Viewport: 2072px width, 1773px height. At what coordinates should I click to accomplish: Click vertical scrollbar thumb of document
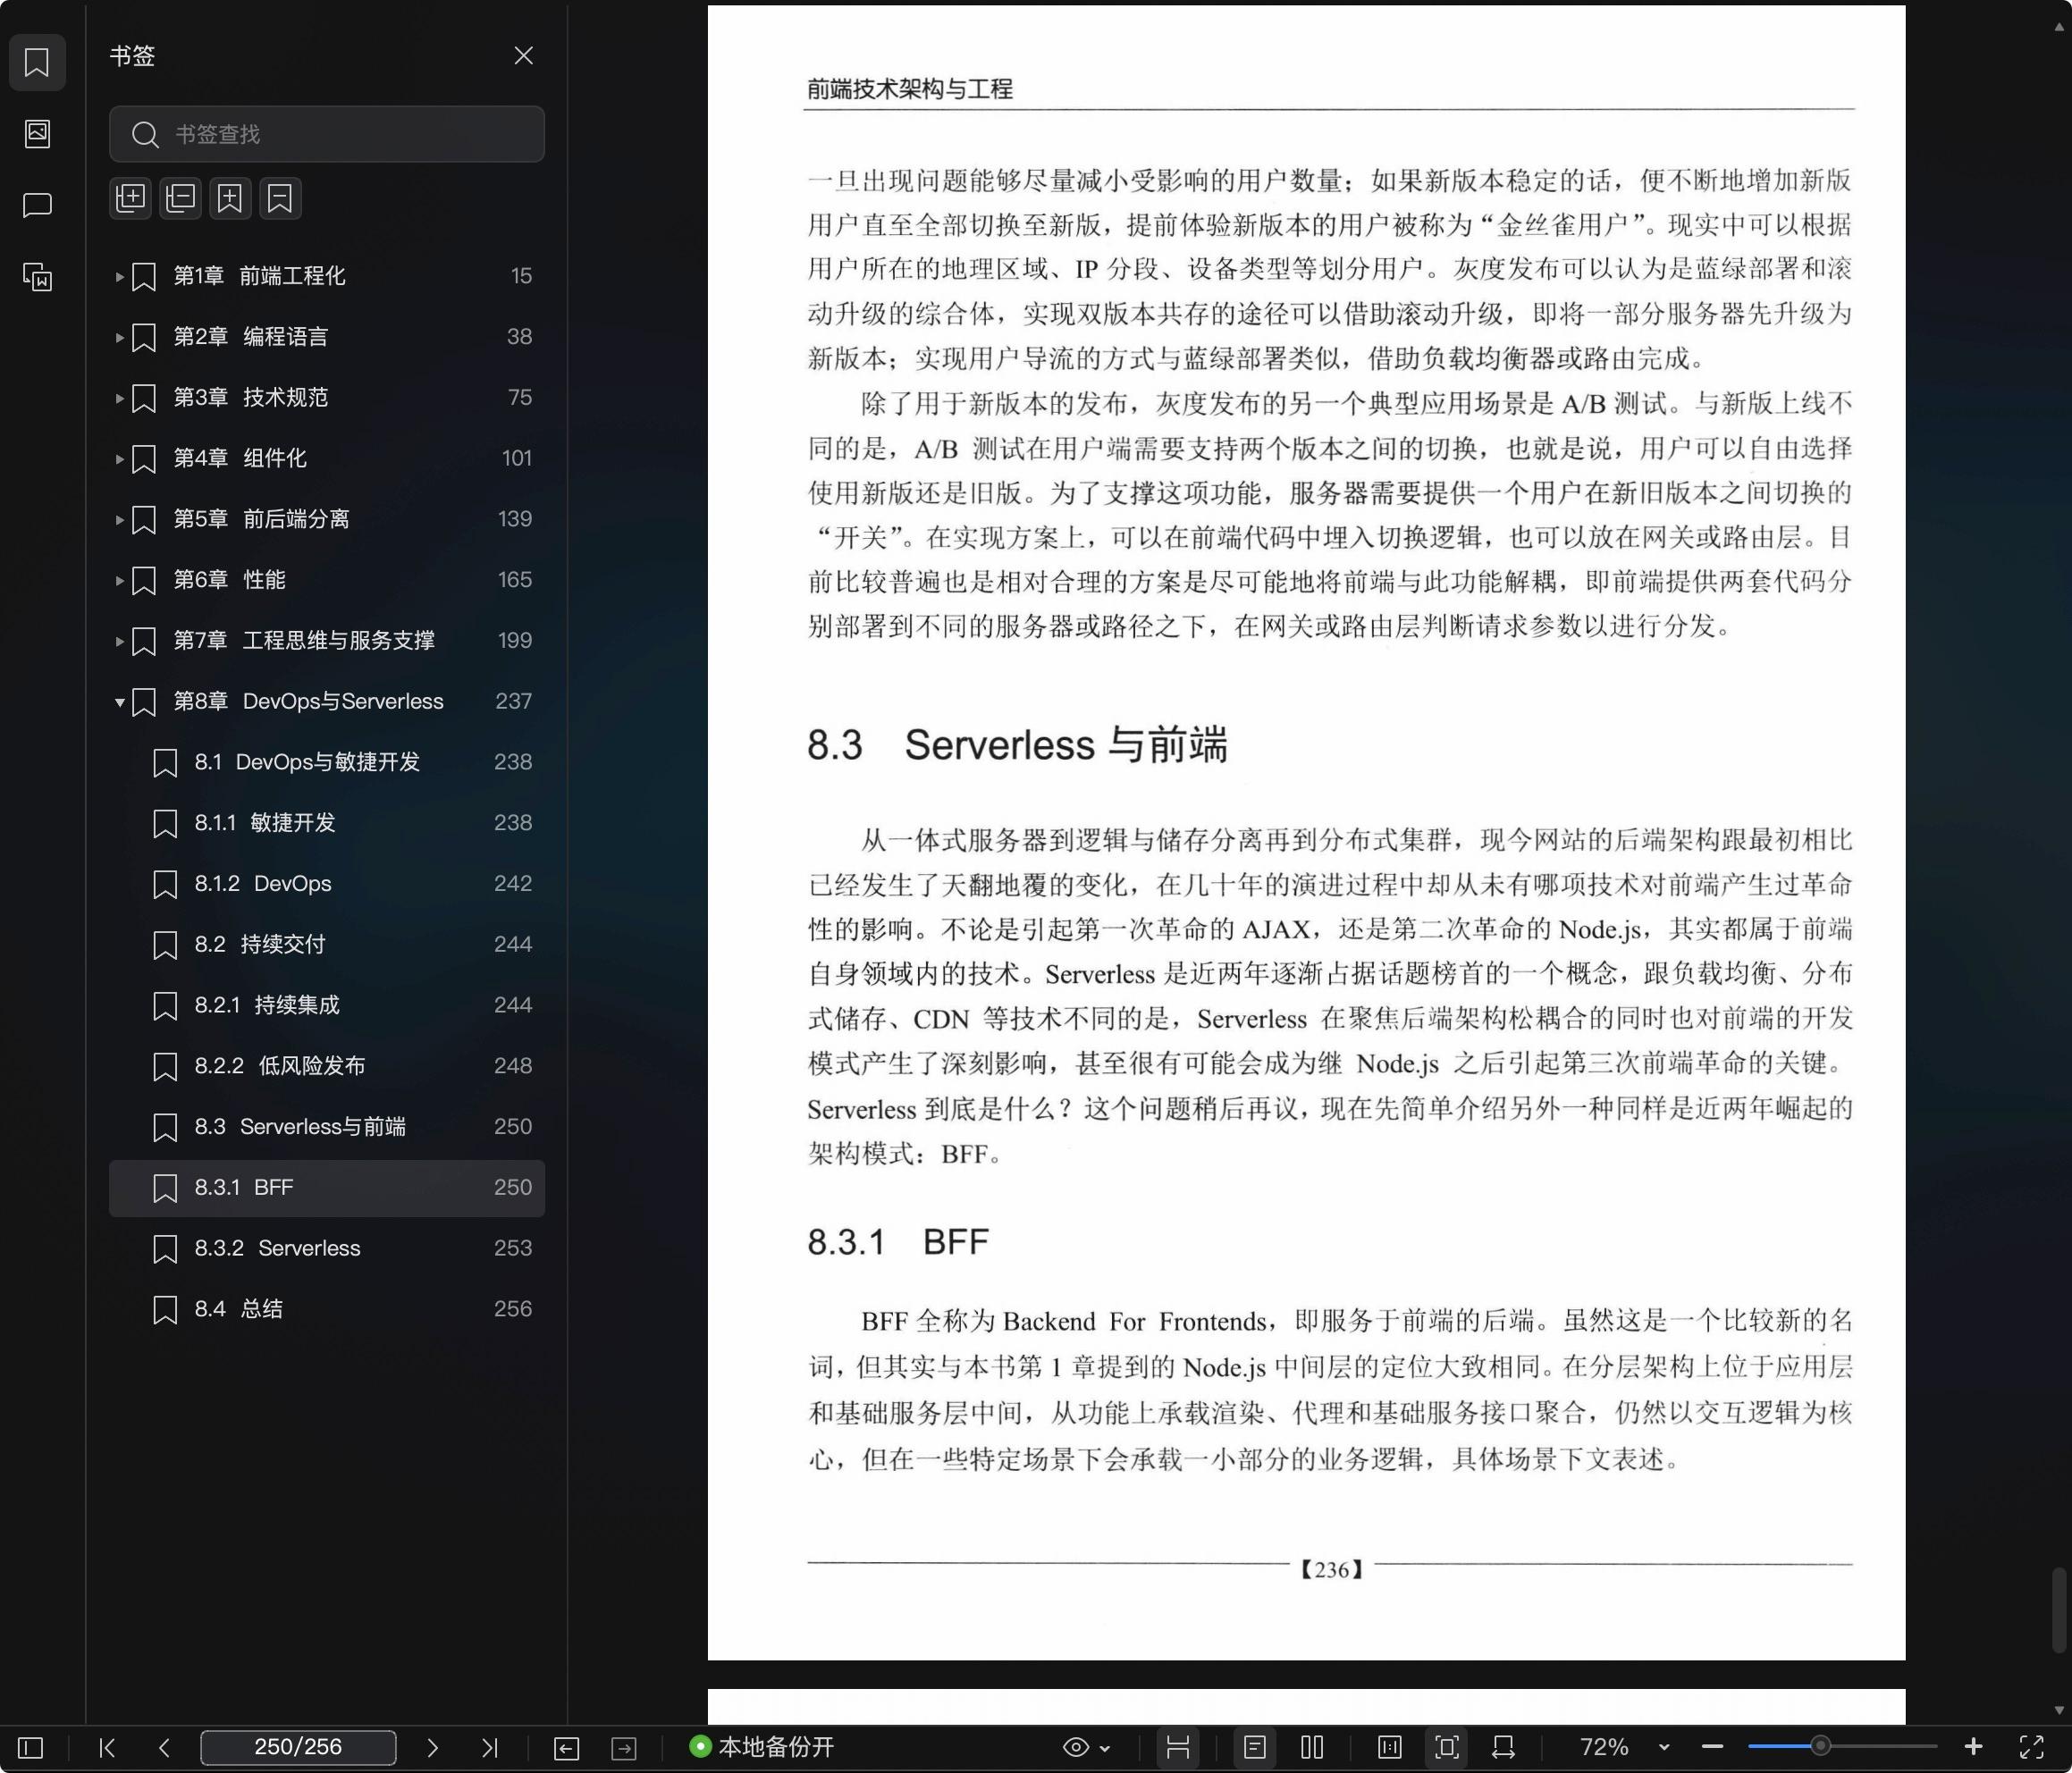[x=2059, y=1611]
